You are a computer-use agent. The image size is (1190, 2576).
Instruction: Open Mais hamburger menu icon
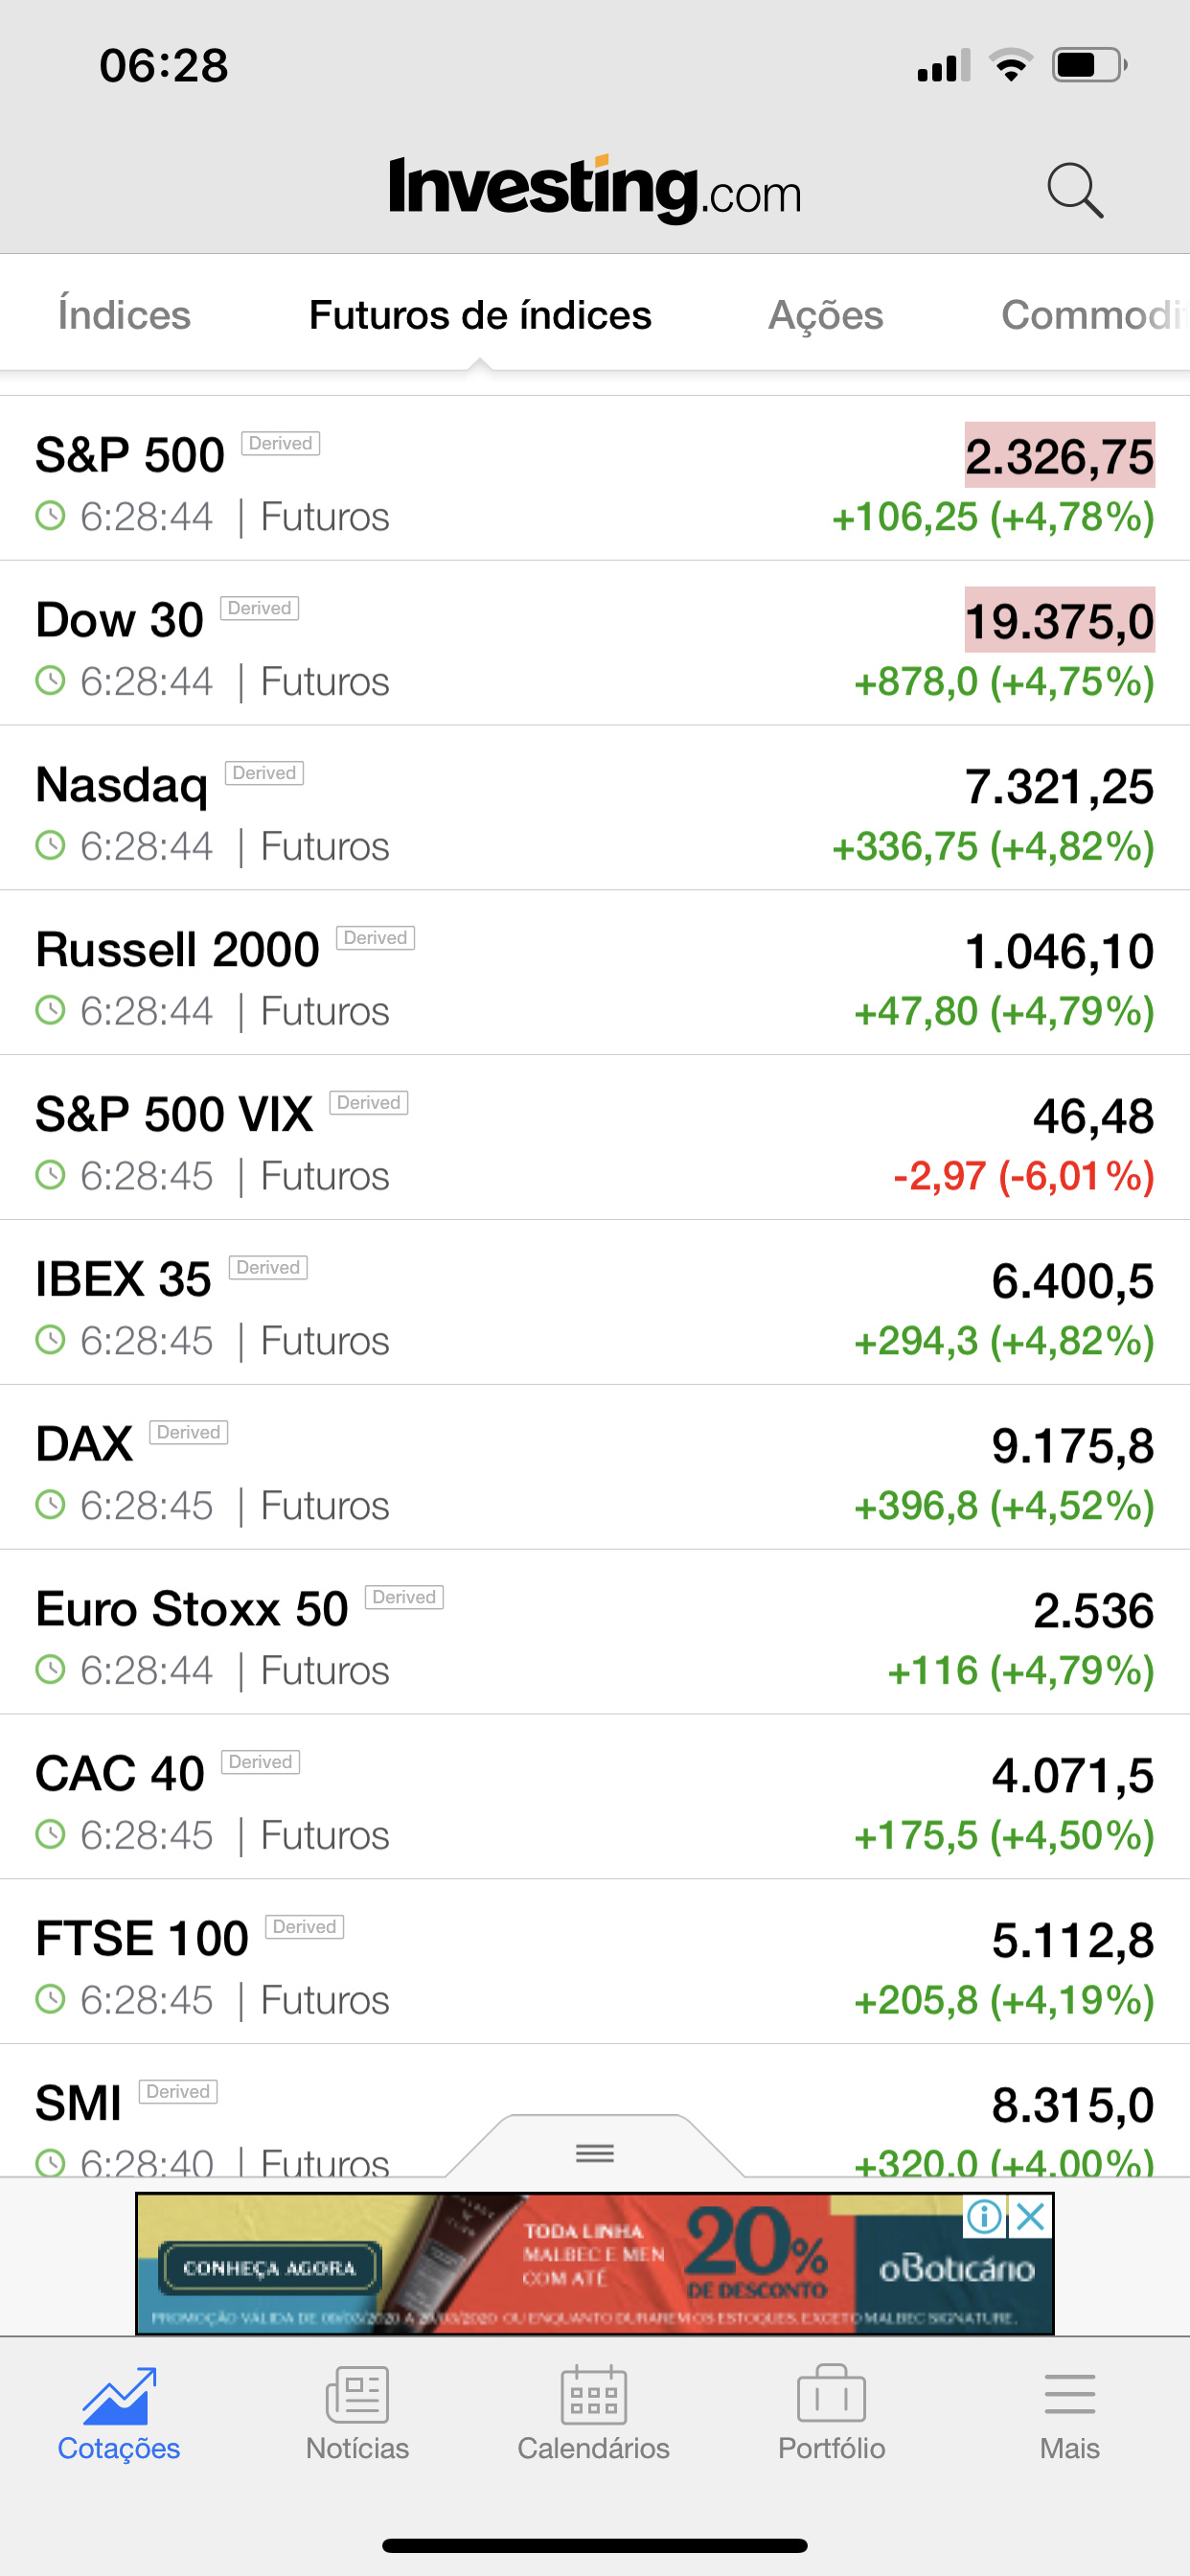(1069, 2394)
